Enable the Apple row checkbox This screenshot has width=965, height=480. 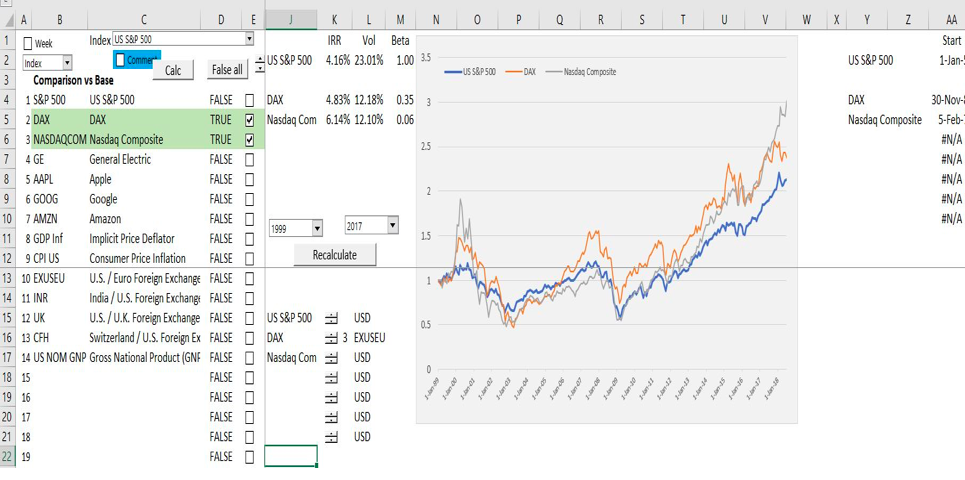[x=249, y=179]
